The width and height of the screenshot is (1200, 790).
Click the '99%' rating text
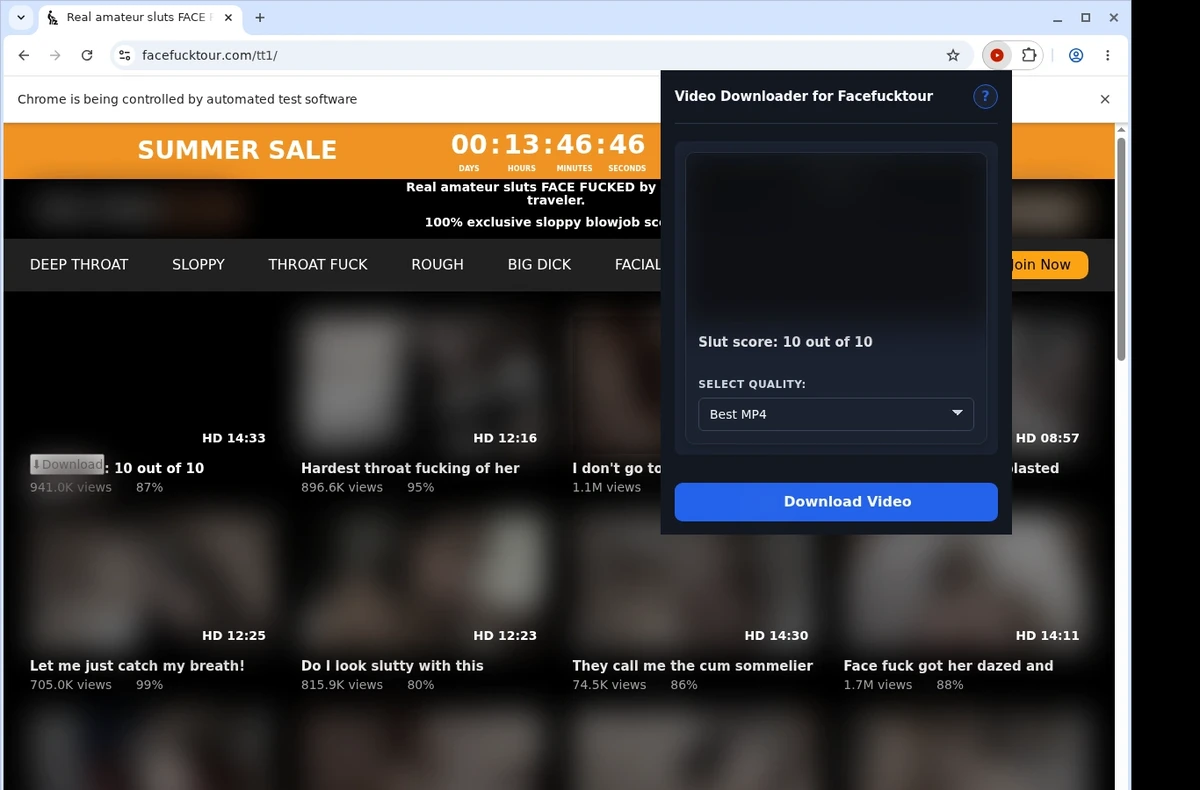tap(149, 685)
